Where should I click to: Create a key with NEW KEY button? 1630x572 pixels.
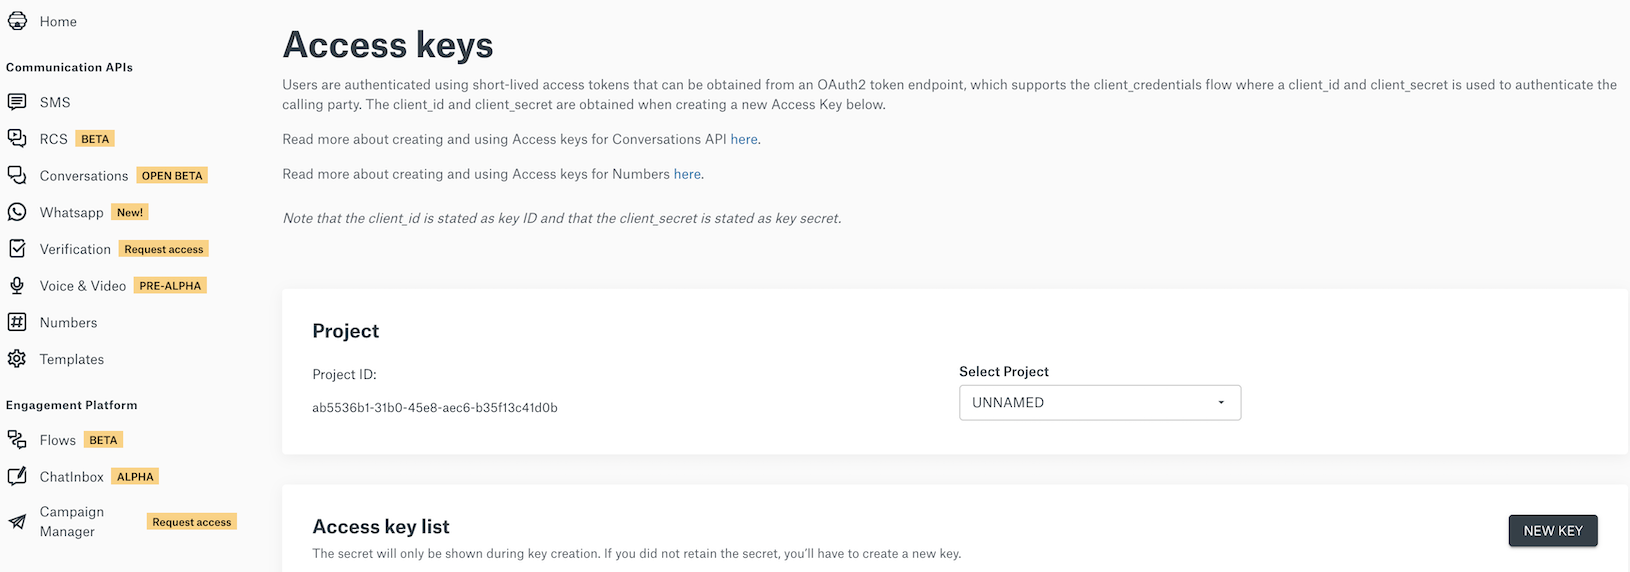[x=1553, y=531]
